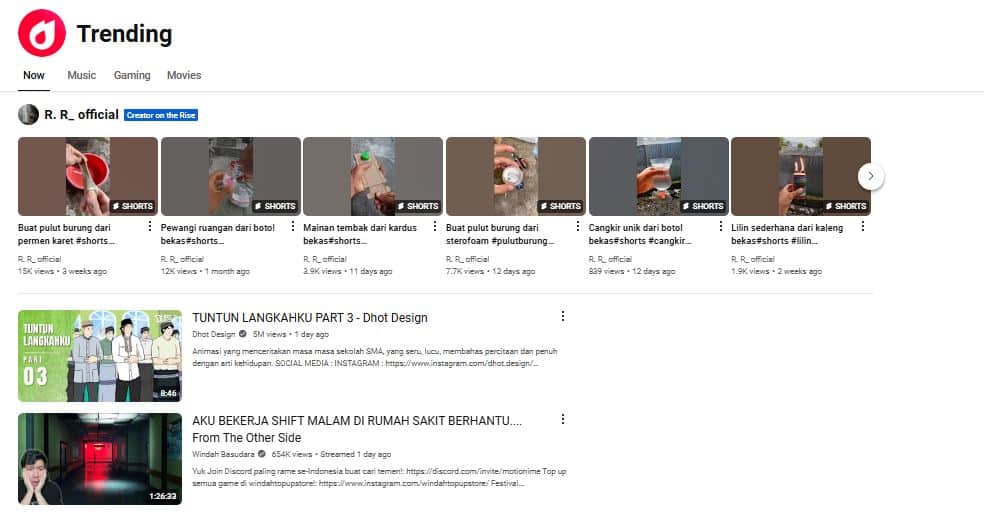Click channel name under Mainan tembak dari kardus
Viewport: 984px width, 519px height.
(324, 259)
